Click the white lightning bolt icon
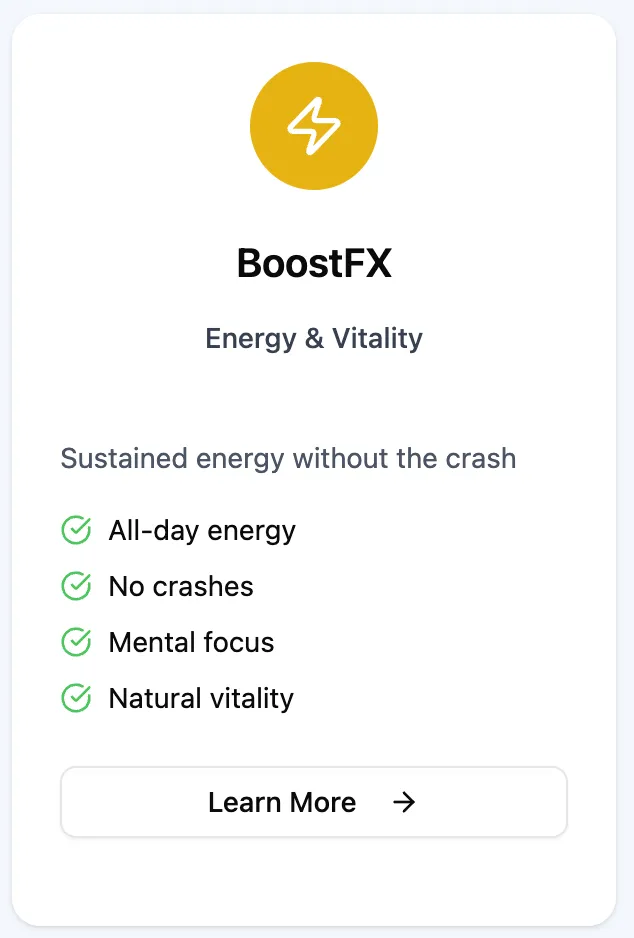 pyautogui.click(x=314, y=126)
